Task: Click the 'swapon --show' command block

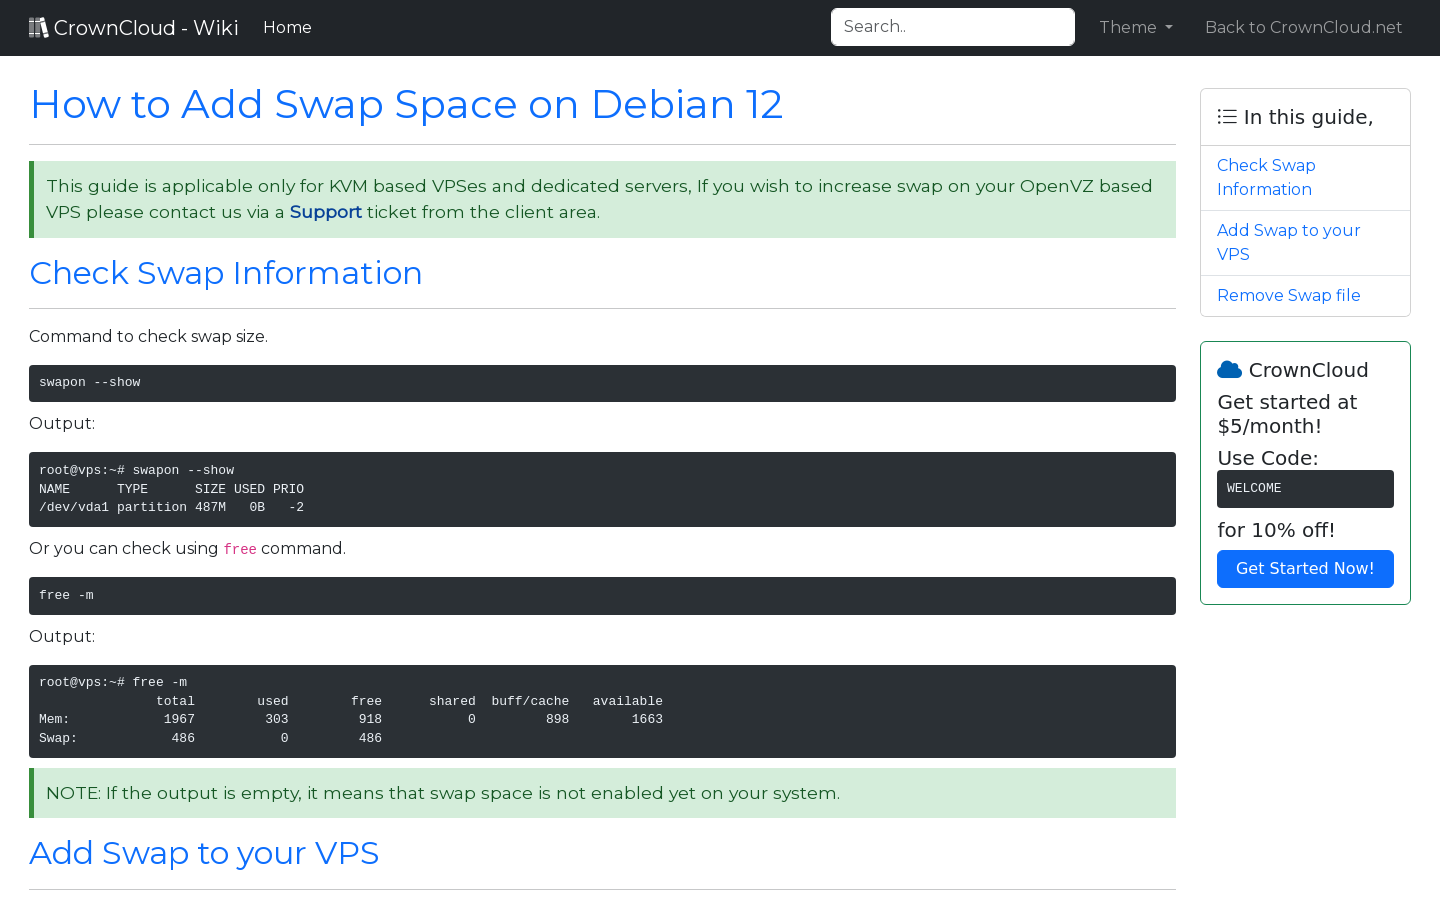Action: [x=602, y=383]
